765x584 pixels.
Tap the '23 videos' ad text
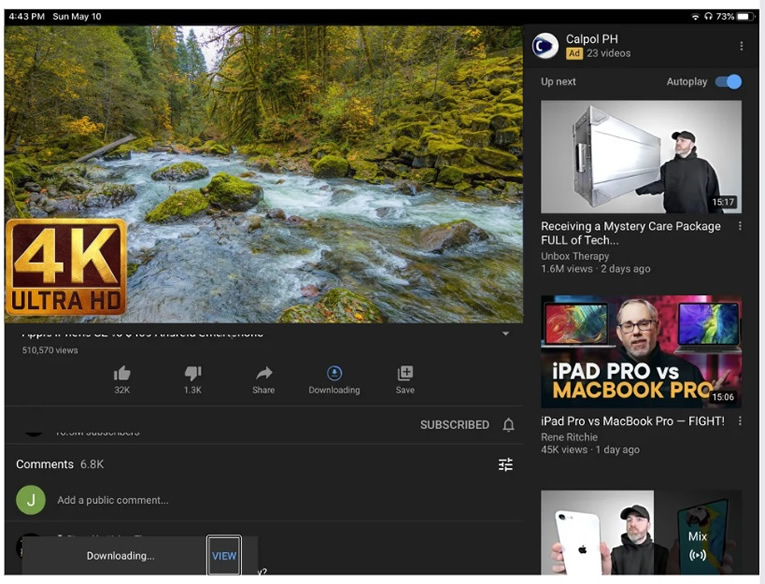point(608,54)
